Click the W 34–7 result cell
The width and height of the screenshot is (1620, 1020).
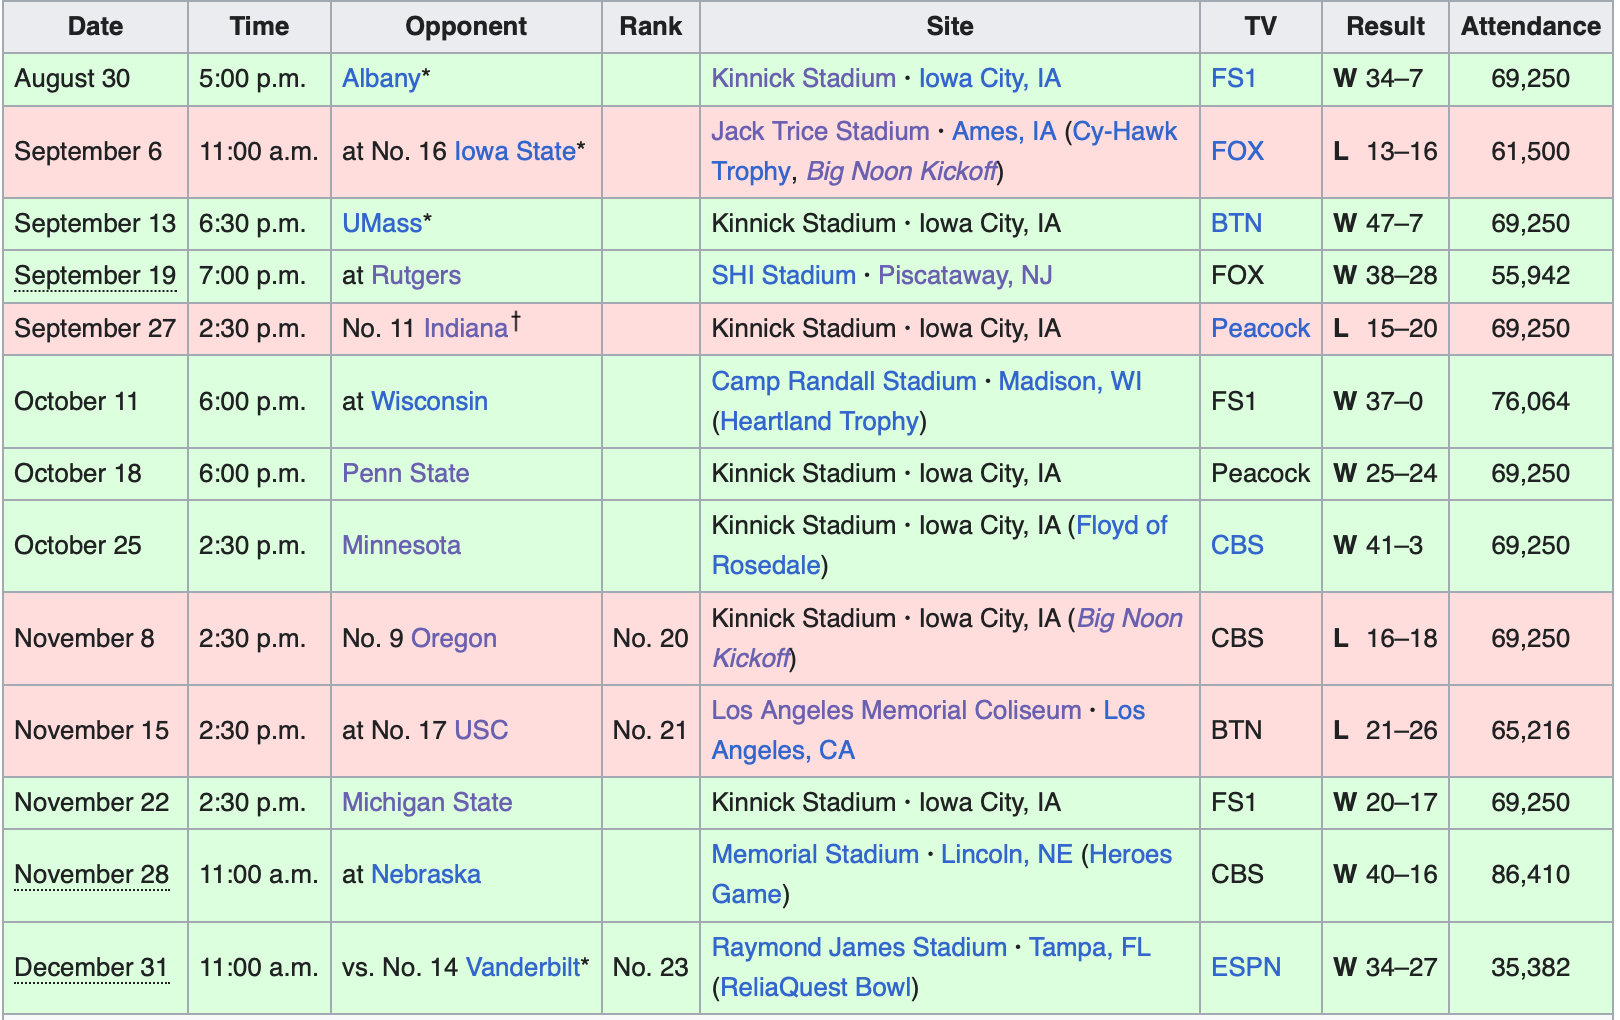[1385, 79]
